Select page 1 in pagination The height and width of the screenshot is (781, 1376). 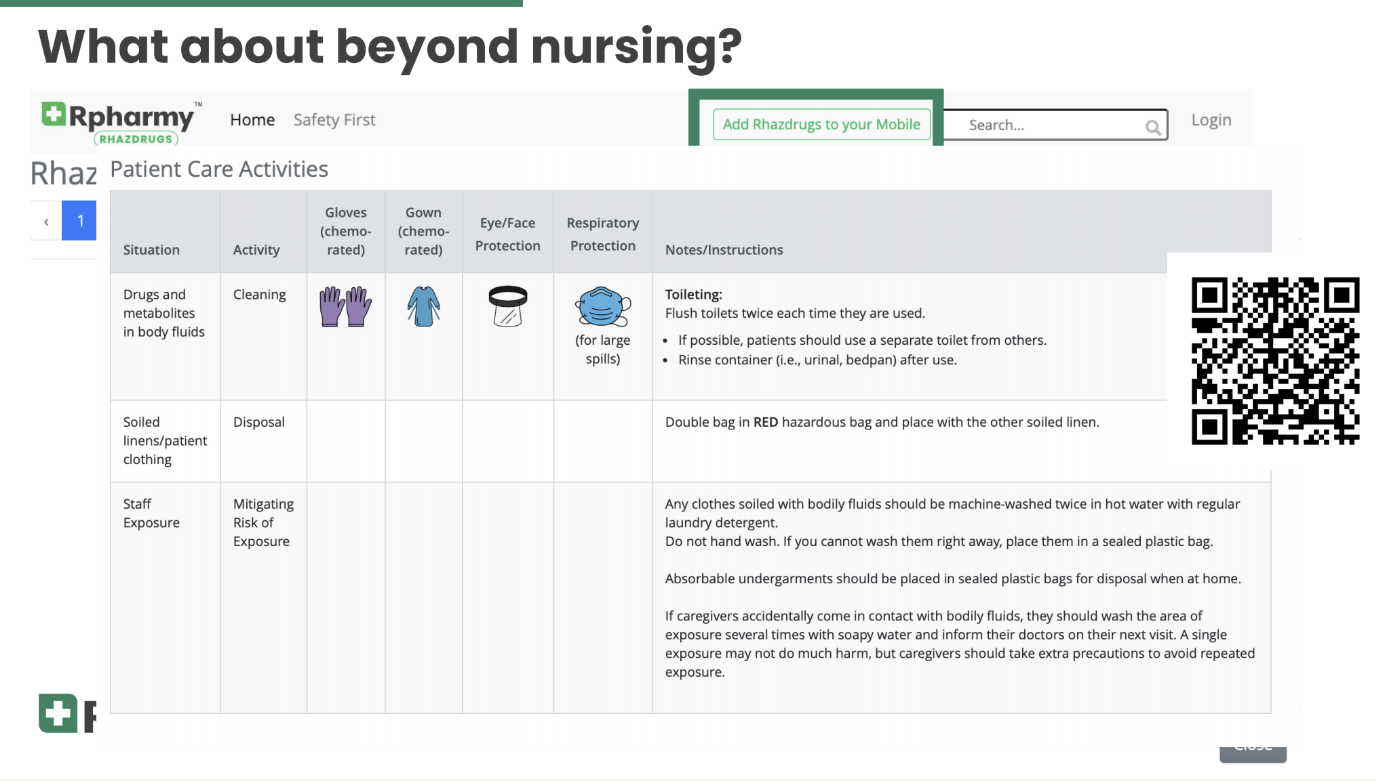80,221
